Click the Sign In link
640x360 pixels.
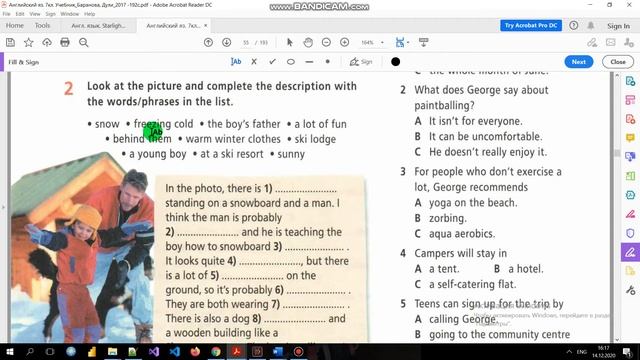pos(618,26)
